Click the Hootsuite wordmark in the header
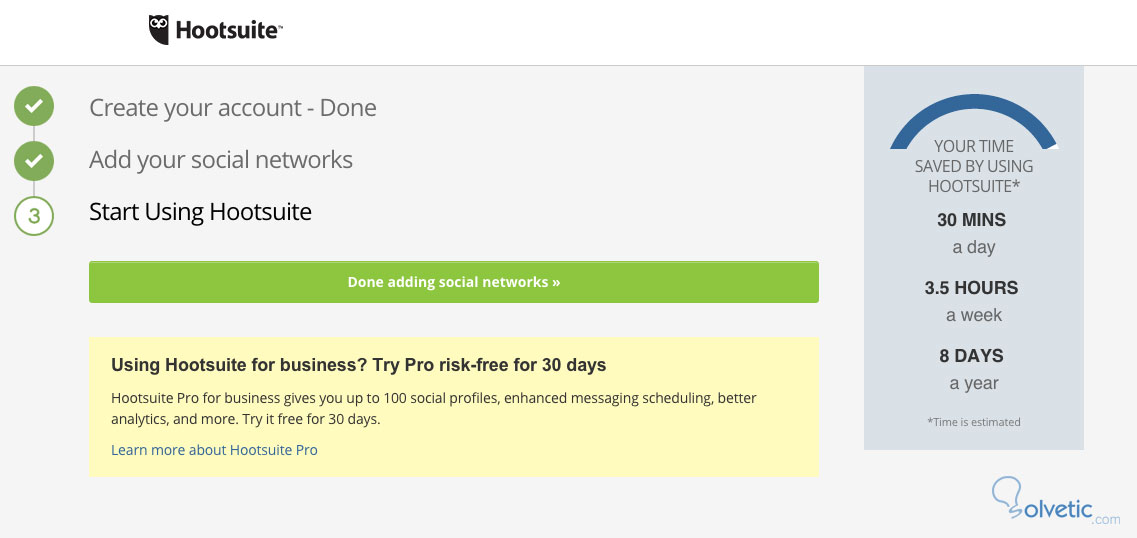 (229, 31)
